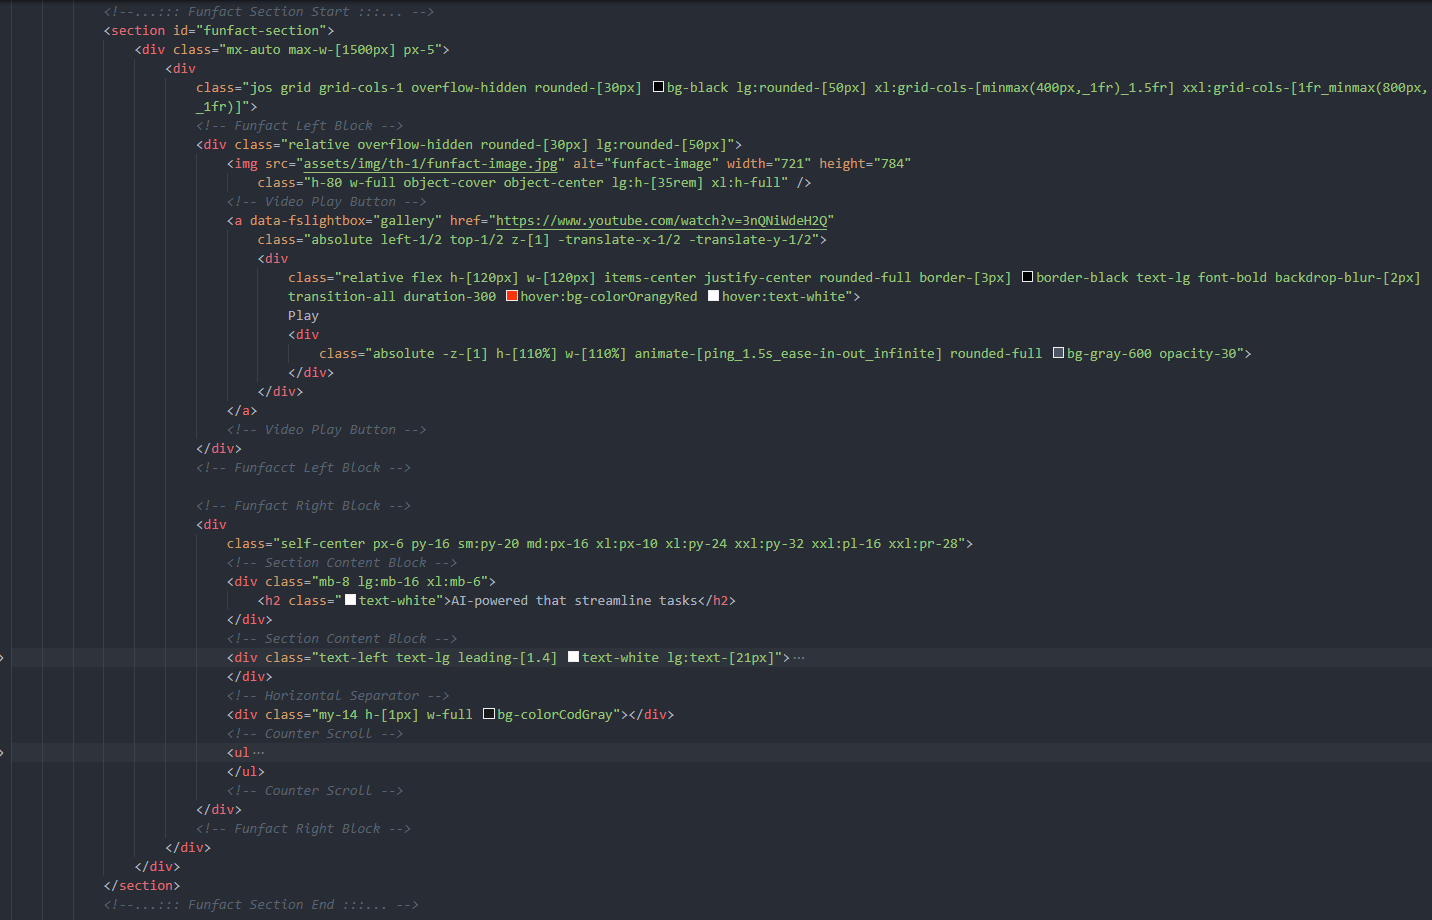1432x920 pixels.
Task: Click the _1fr)]"> continuation line
Action: point(227,106)
